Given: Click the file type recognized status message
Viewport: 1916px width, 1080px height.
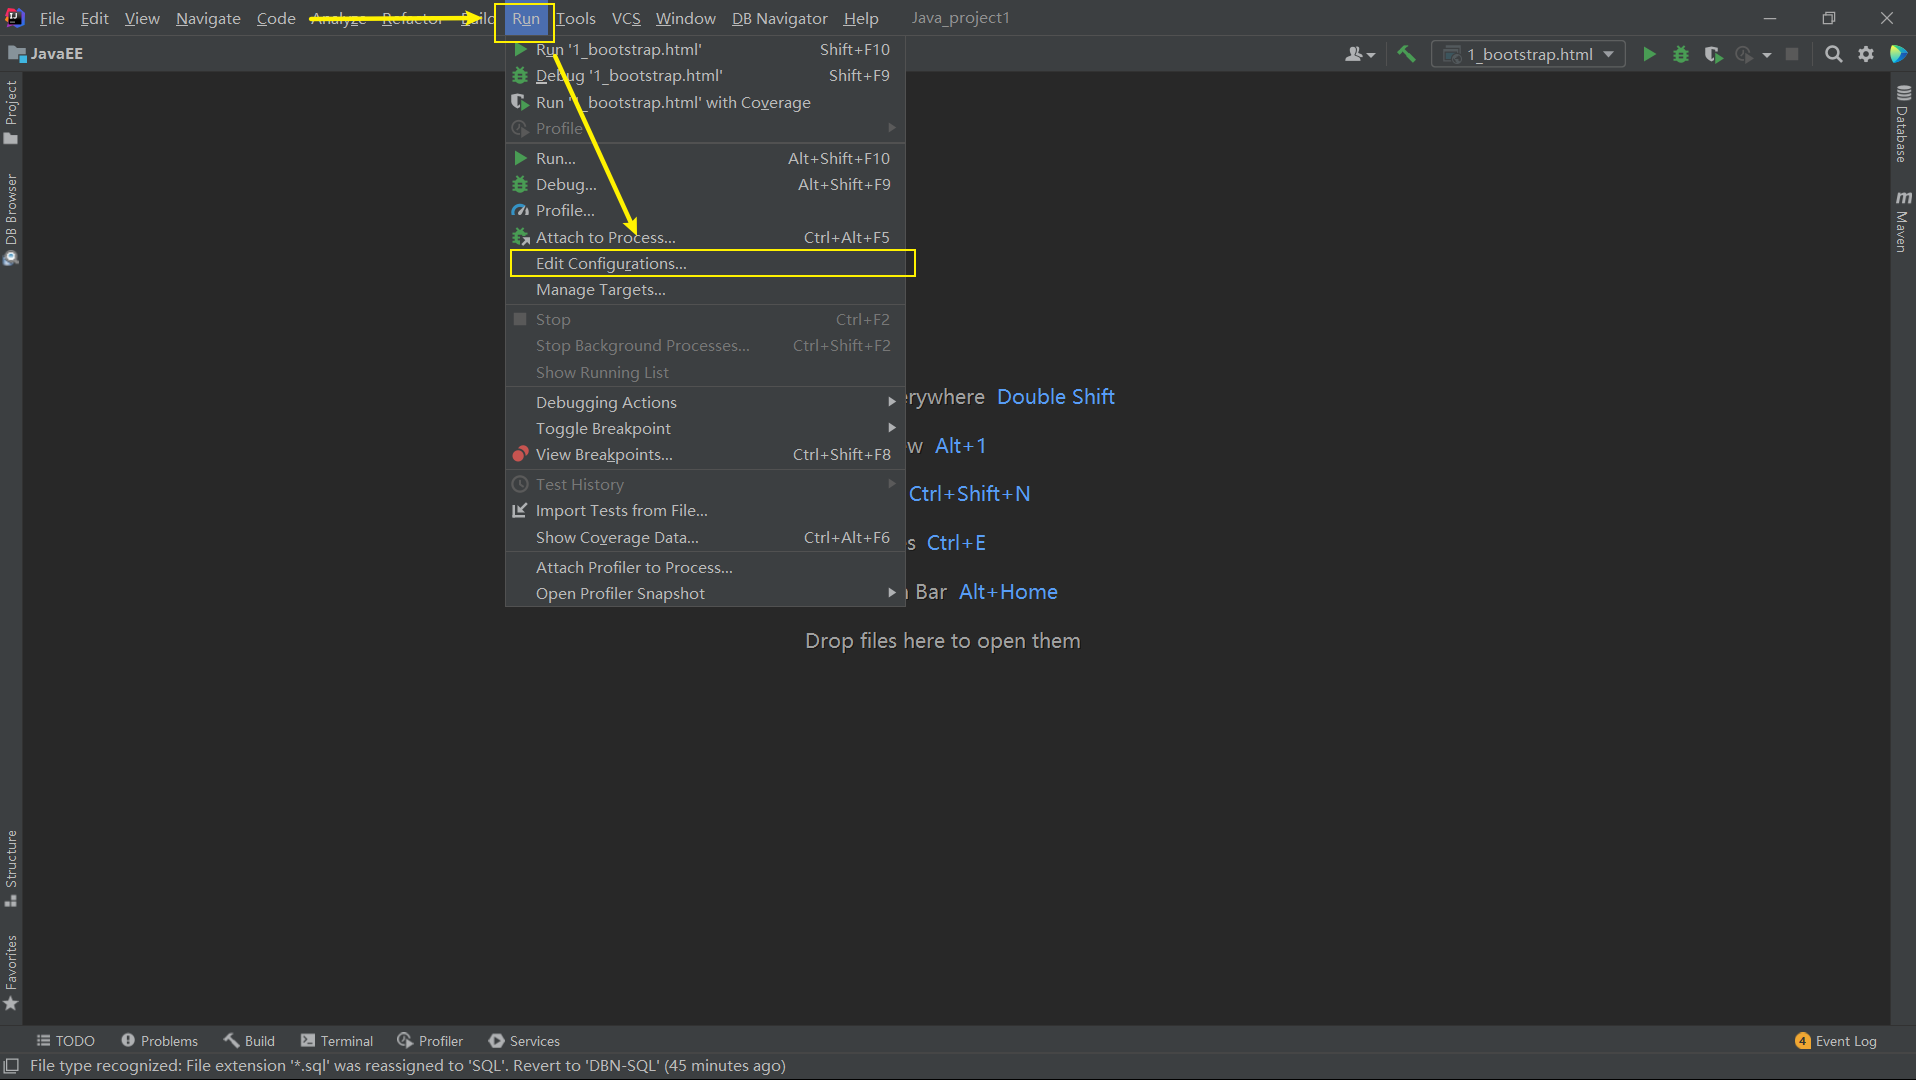Looking at the screenshot, I should pos(407,1066).
